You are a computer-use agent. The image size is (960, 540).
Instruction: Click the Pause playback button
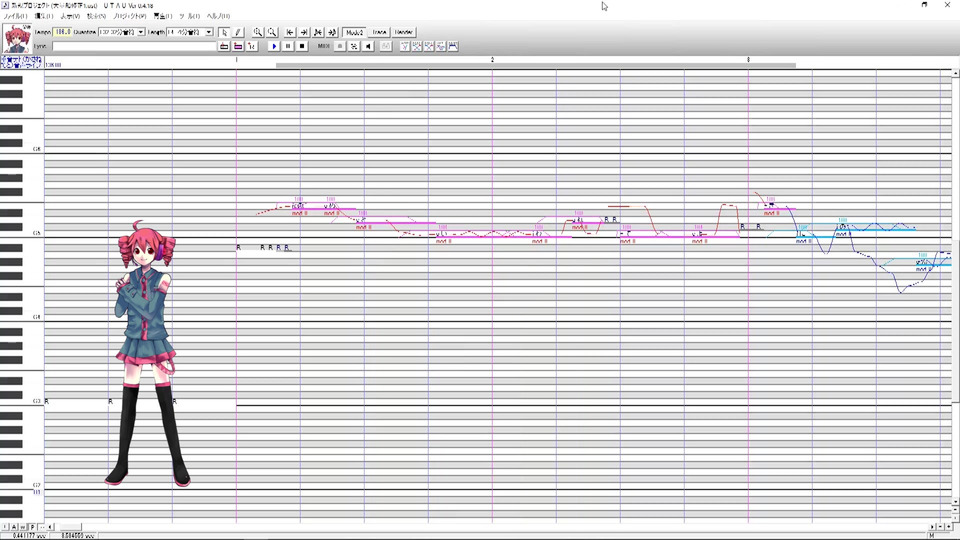click(288, 46)
